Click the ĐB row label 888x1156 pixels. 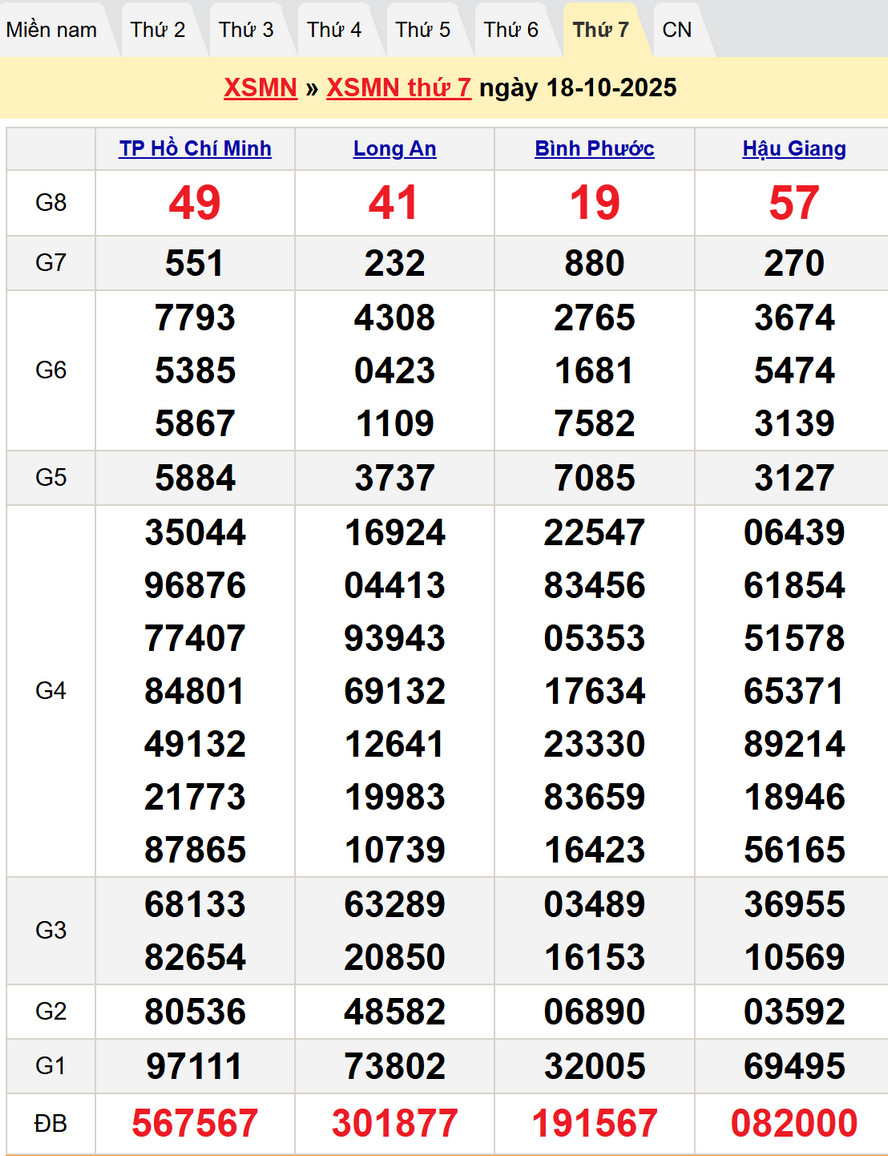[51, 1123]
